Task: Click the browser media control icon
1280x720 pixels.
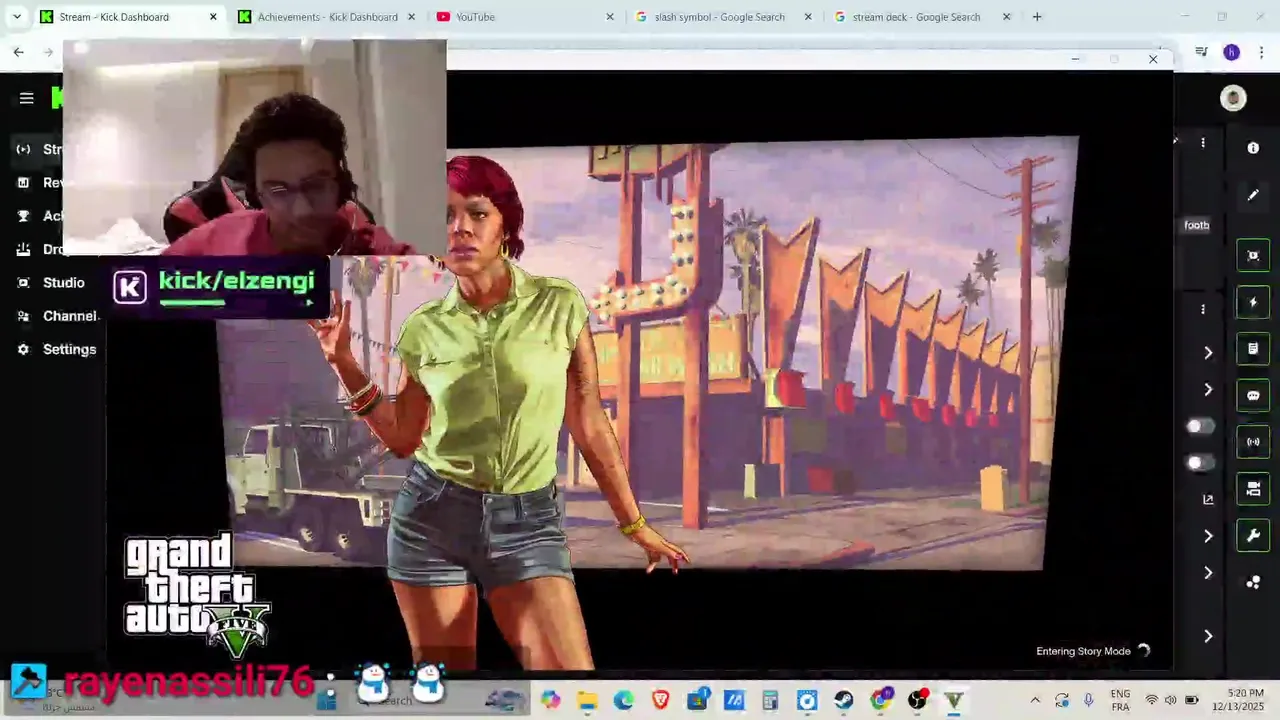Action: point(1202,52)
